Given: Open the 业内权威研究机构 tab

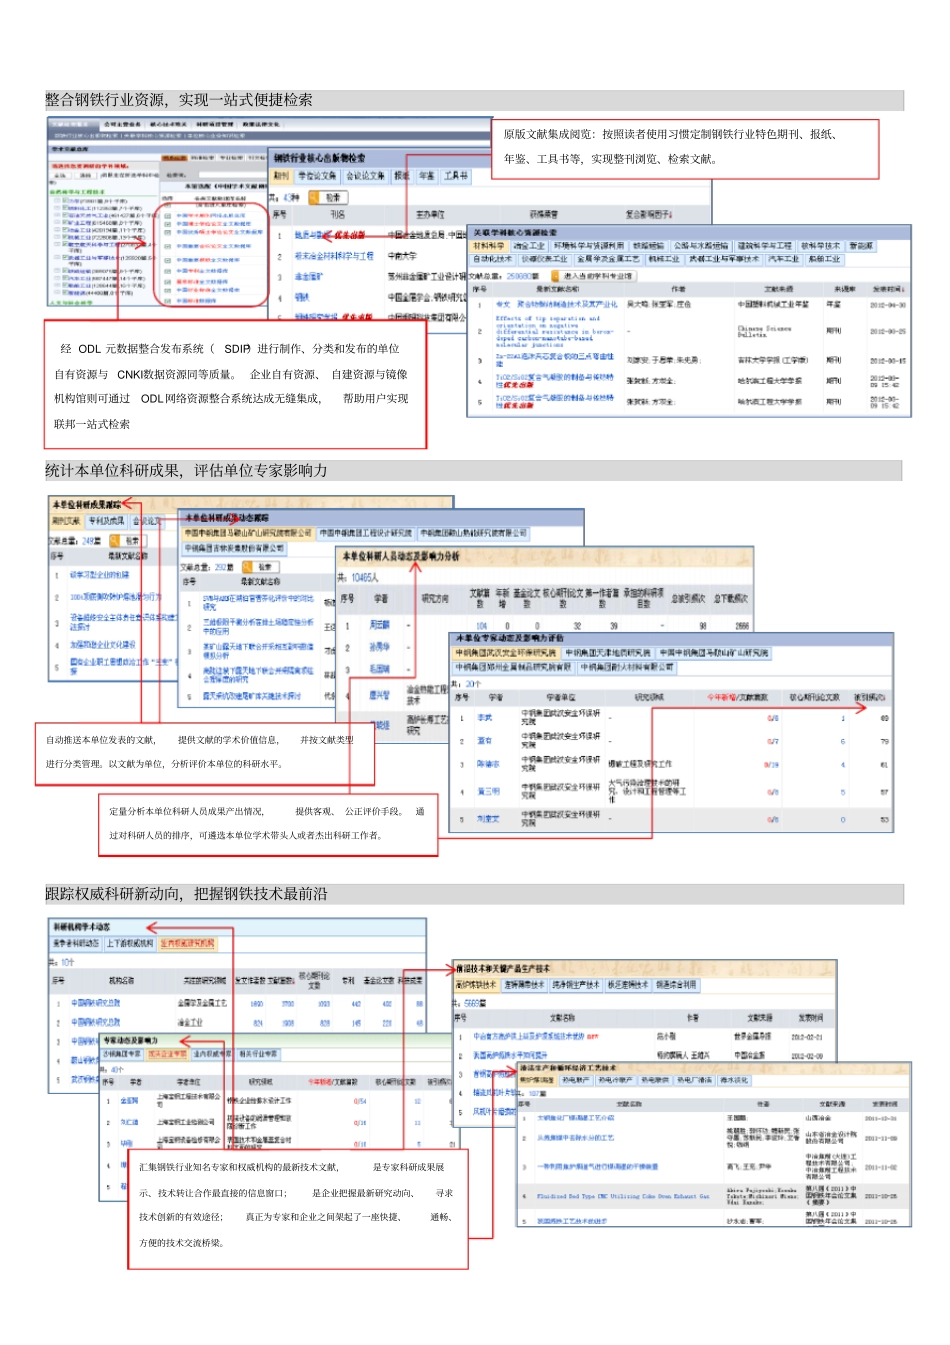Looking at the screenshot, I should pyautogui.click(x=188, y=944).
